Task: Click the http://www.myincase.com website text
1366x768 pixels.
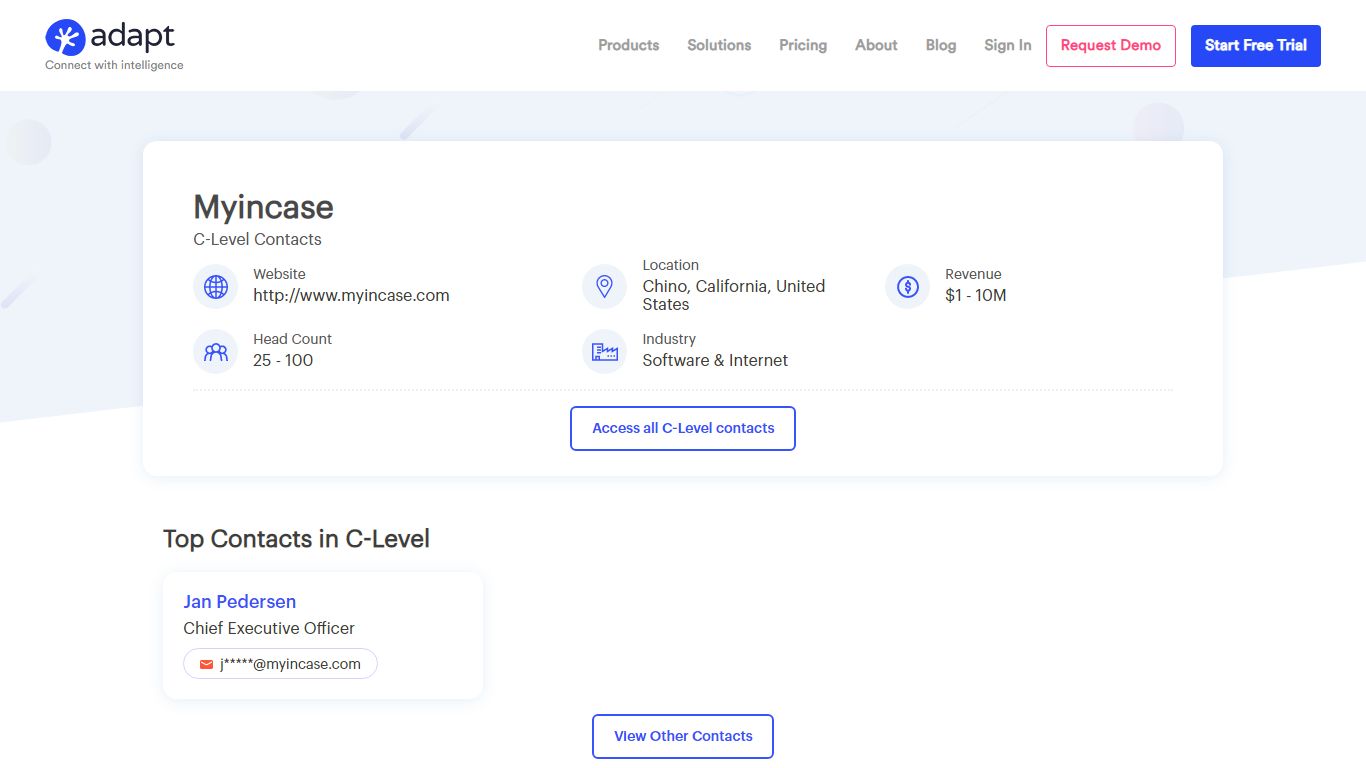Action: (351, 295)
